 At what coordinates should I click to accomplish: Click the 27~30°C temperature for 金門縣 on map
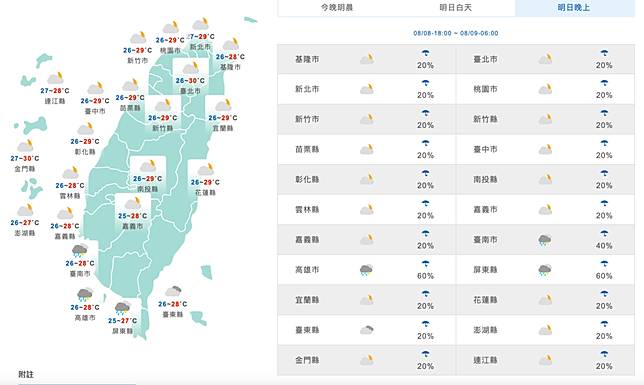(25, 158)
